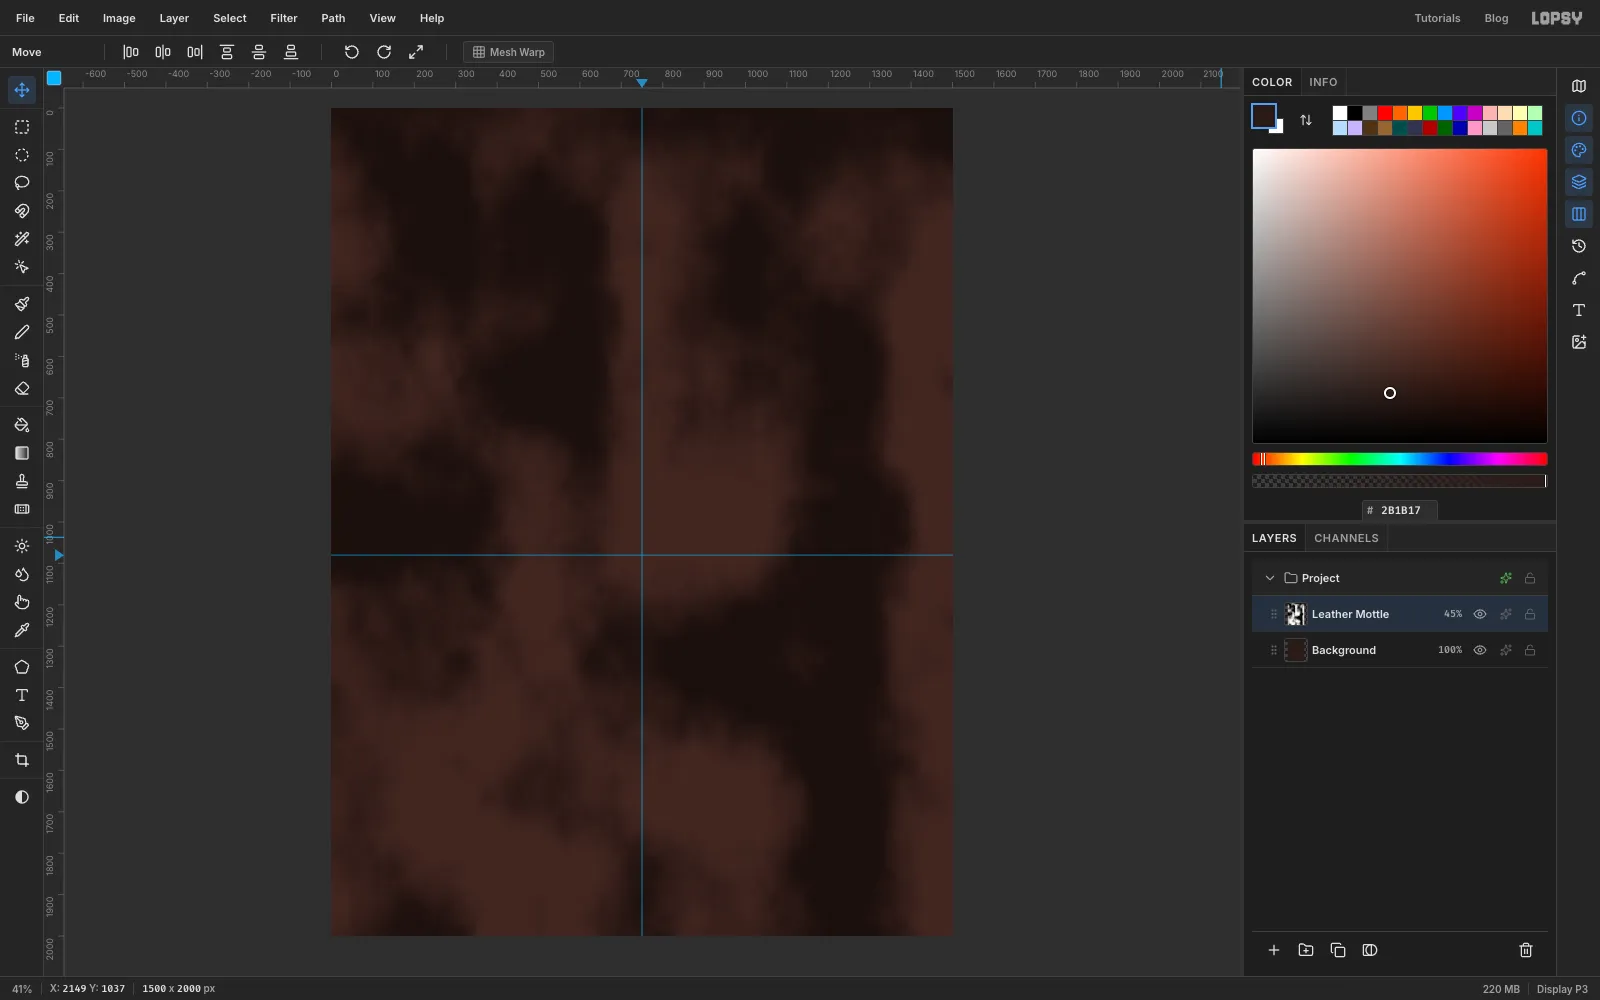Image resolution: width=1600 pixels, height=1000 pixels.
Task: Select the Magic Wand tool
Action: (22, 239)
